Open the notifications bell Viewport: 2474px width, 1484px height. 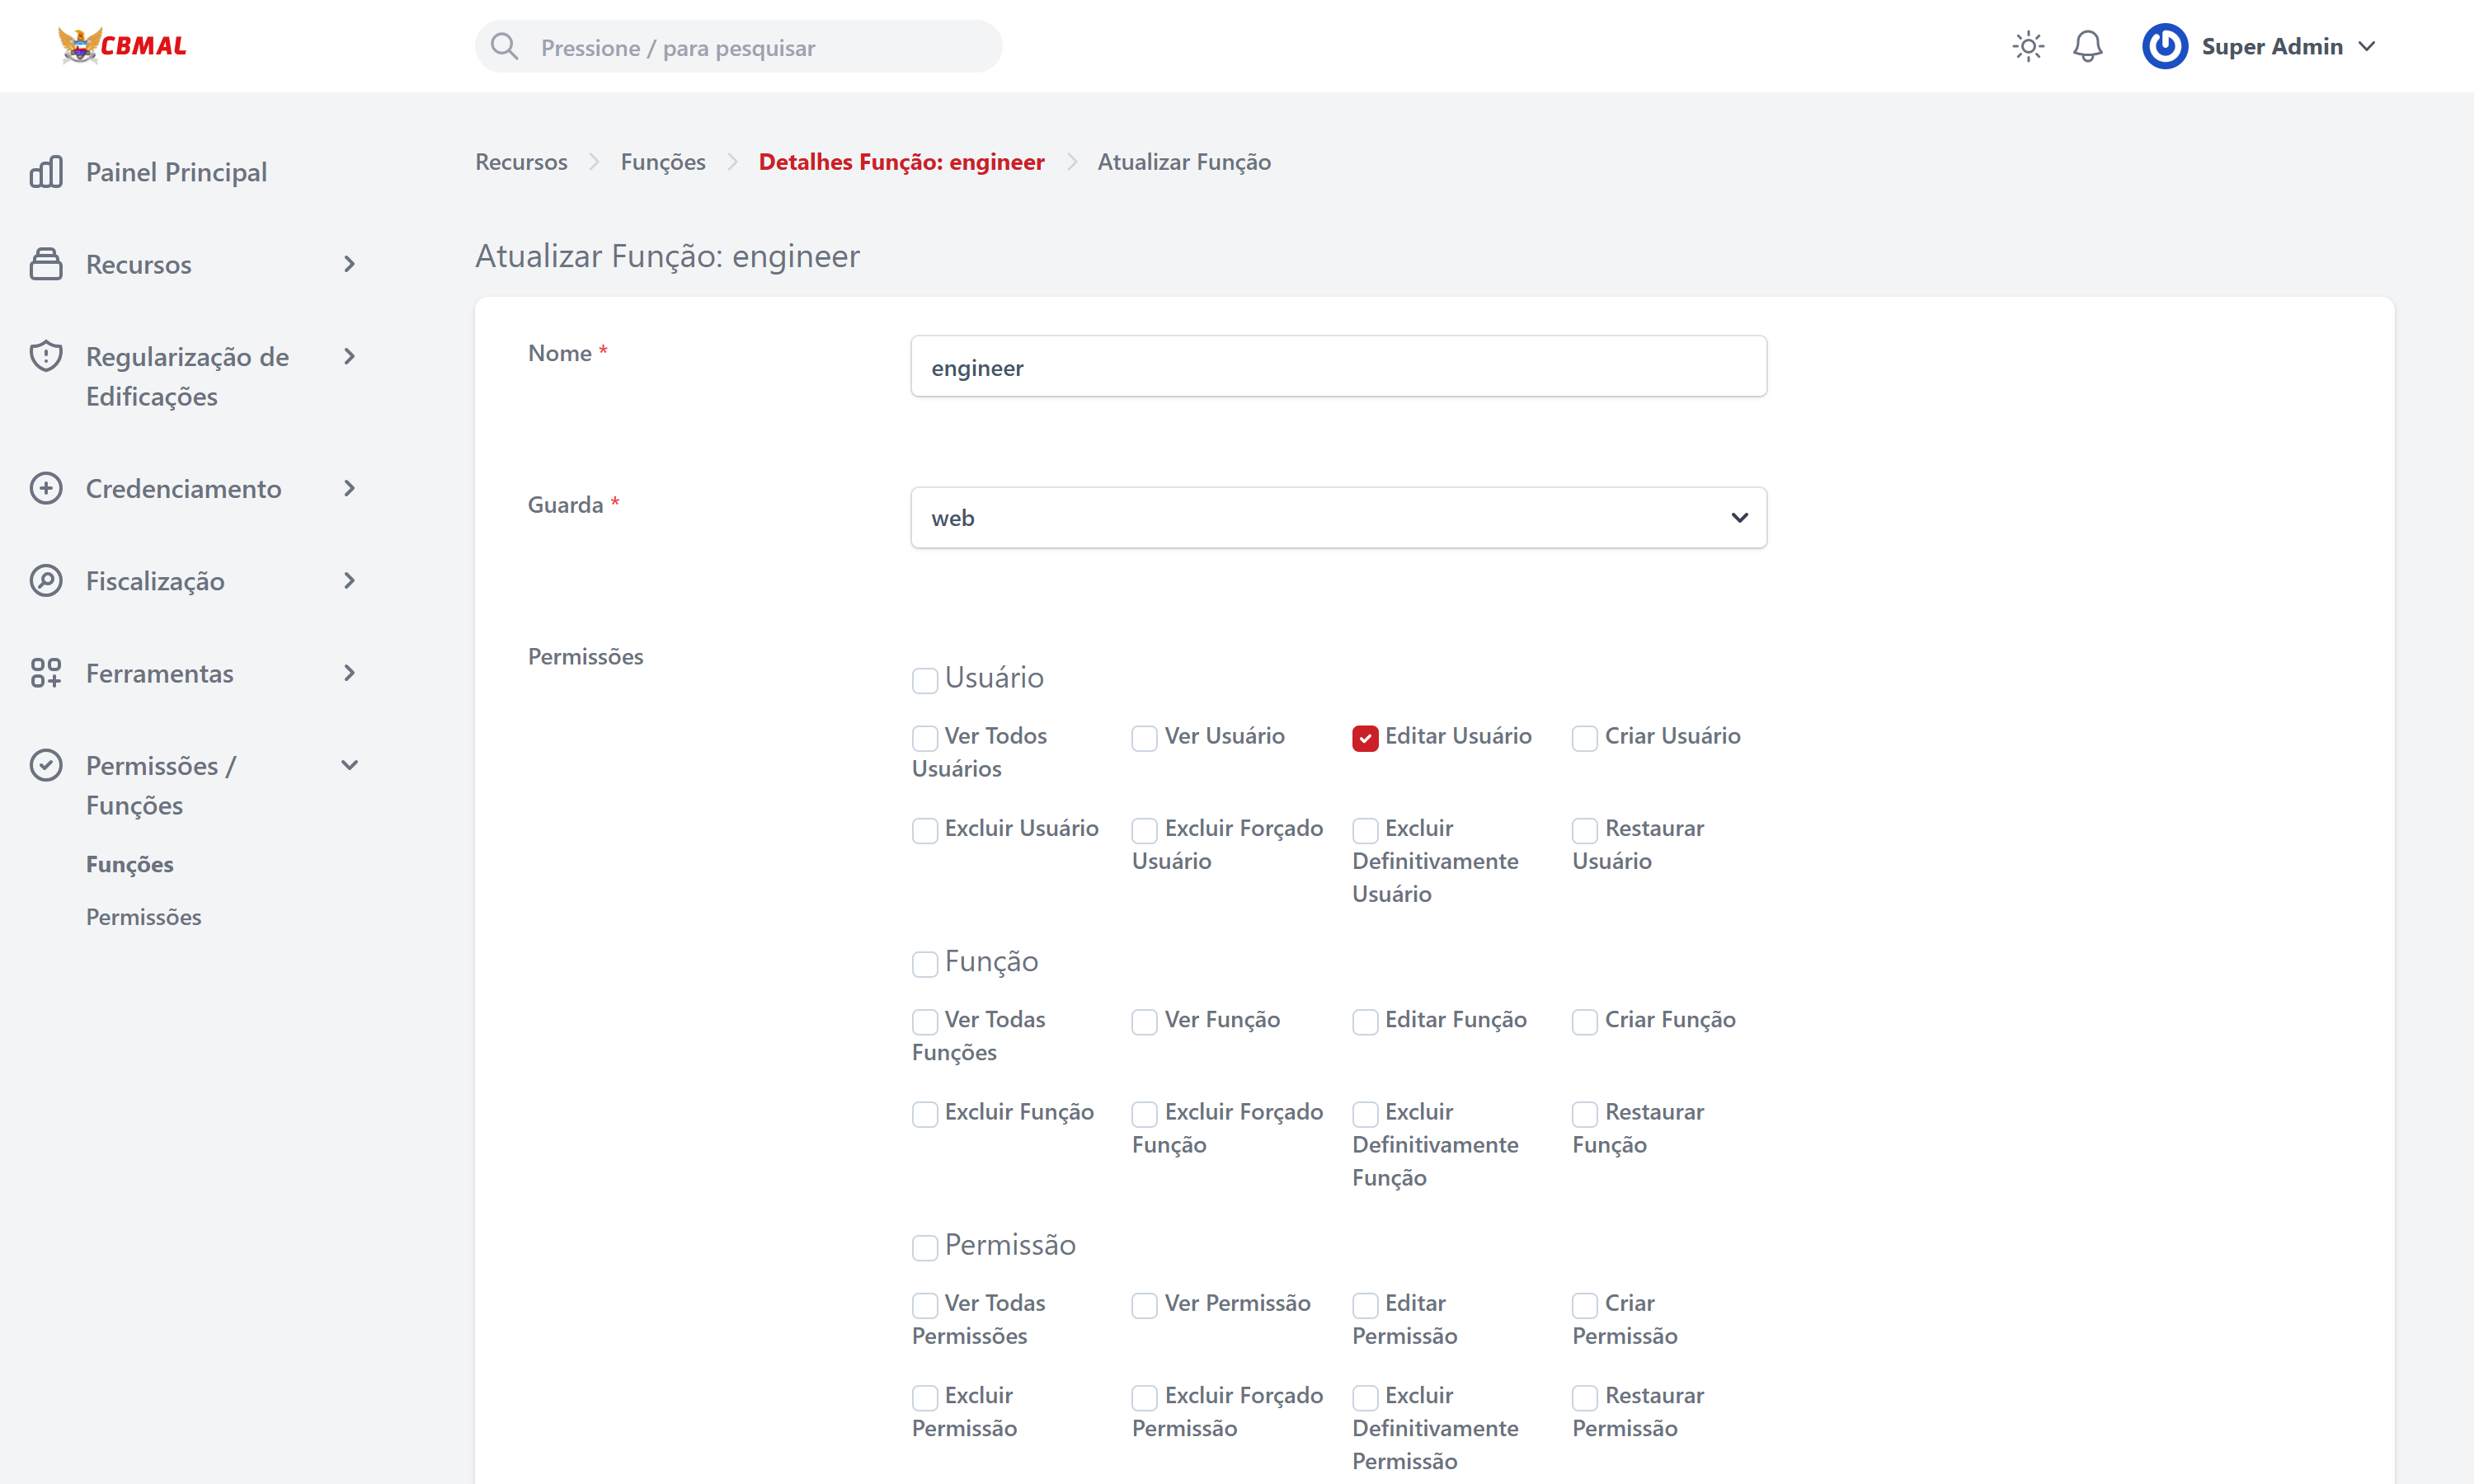point(2087,46)
